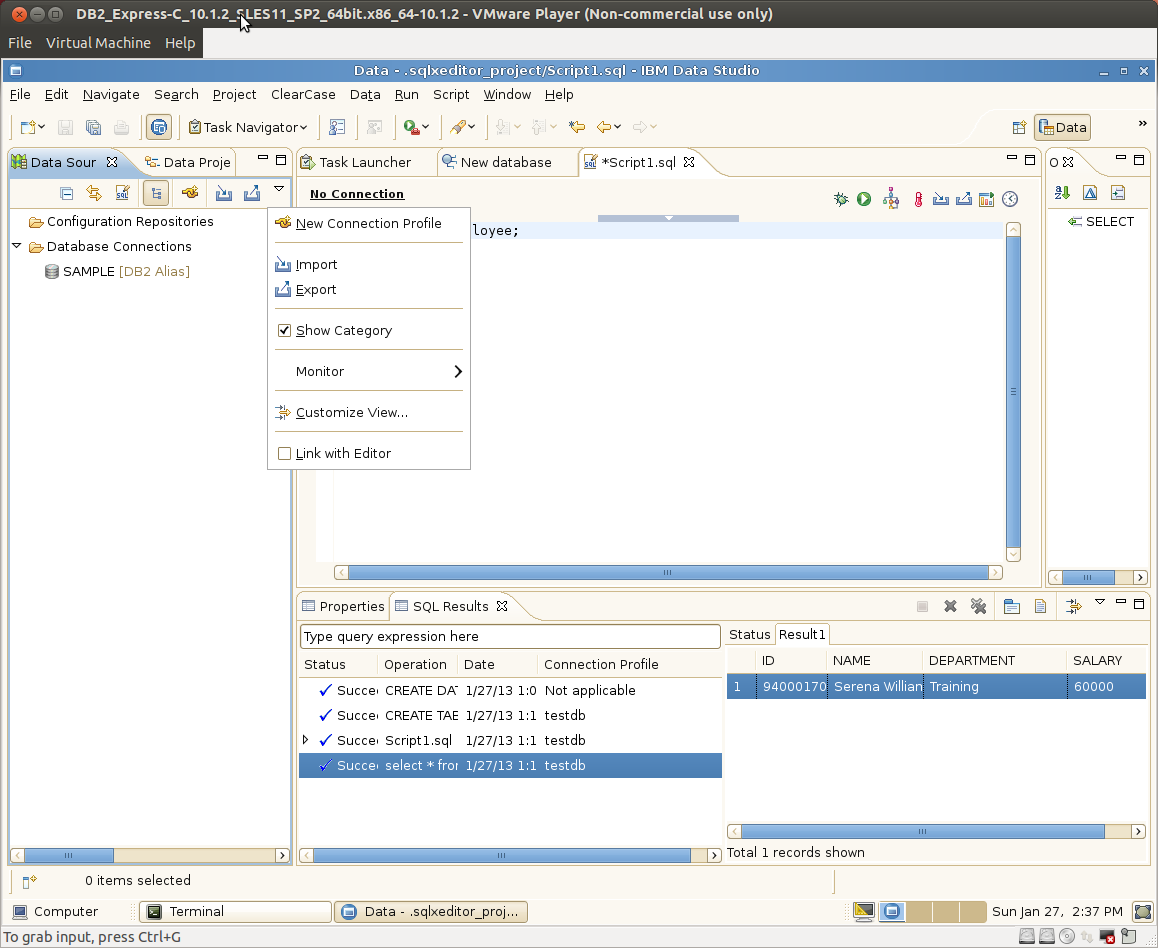Viewport: 1158px width, 948px height.
Task: Expand the Monitor submenu
Action: 370,371
